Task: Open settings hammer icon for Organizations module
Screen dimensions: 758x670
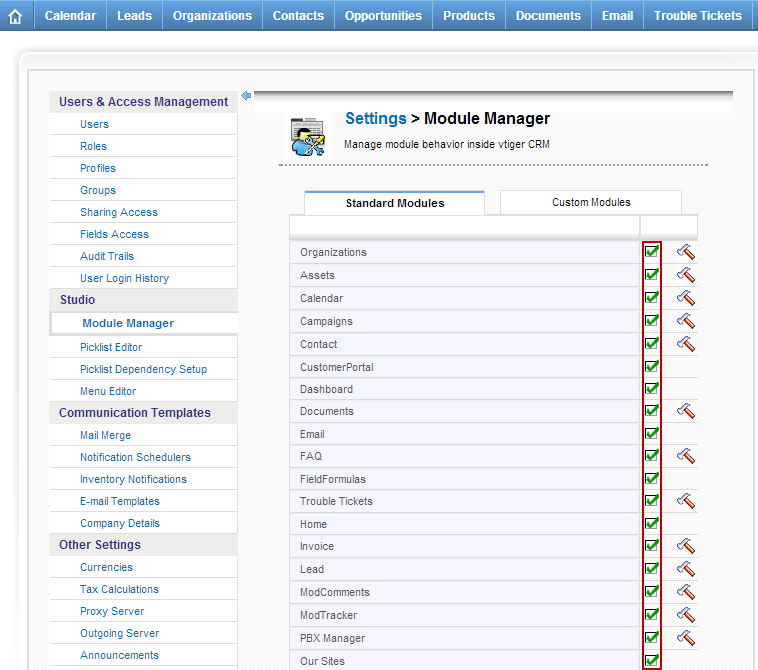Action: coord(685,252)
